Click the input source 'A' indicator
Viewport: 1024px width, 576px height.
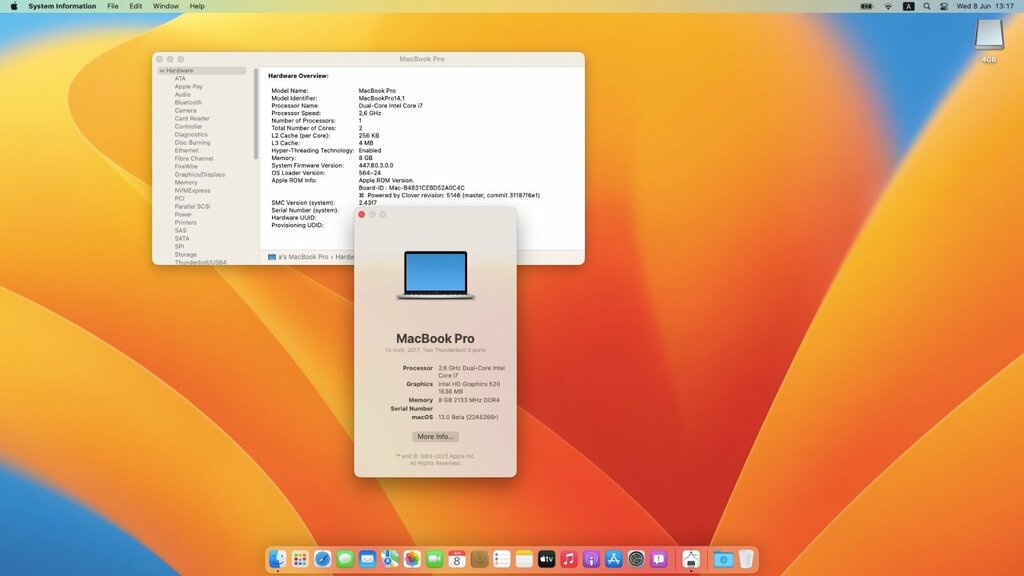(x=909, y=6)
